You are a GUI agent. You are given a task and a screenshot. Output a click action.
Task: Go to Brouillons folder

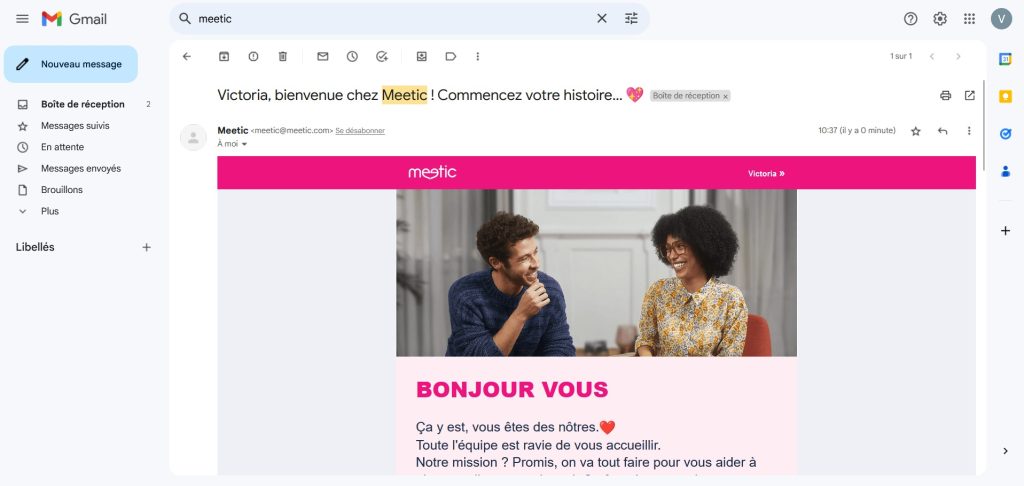[x=61, y=190]
